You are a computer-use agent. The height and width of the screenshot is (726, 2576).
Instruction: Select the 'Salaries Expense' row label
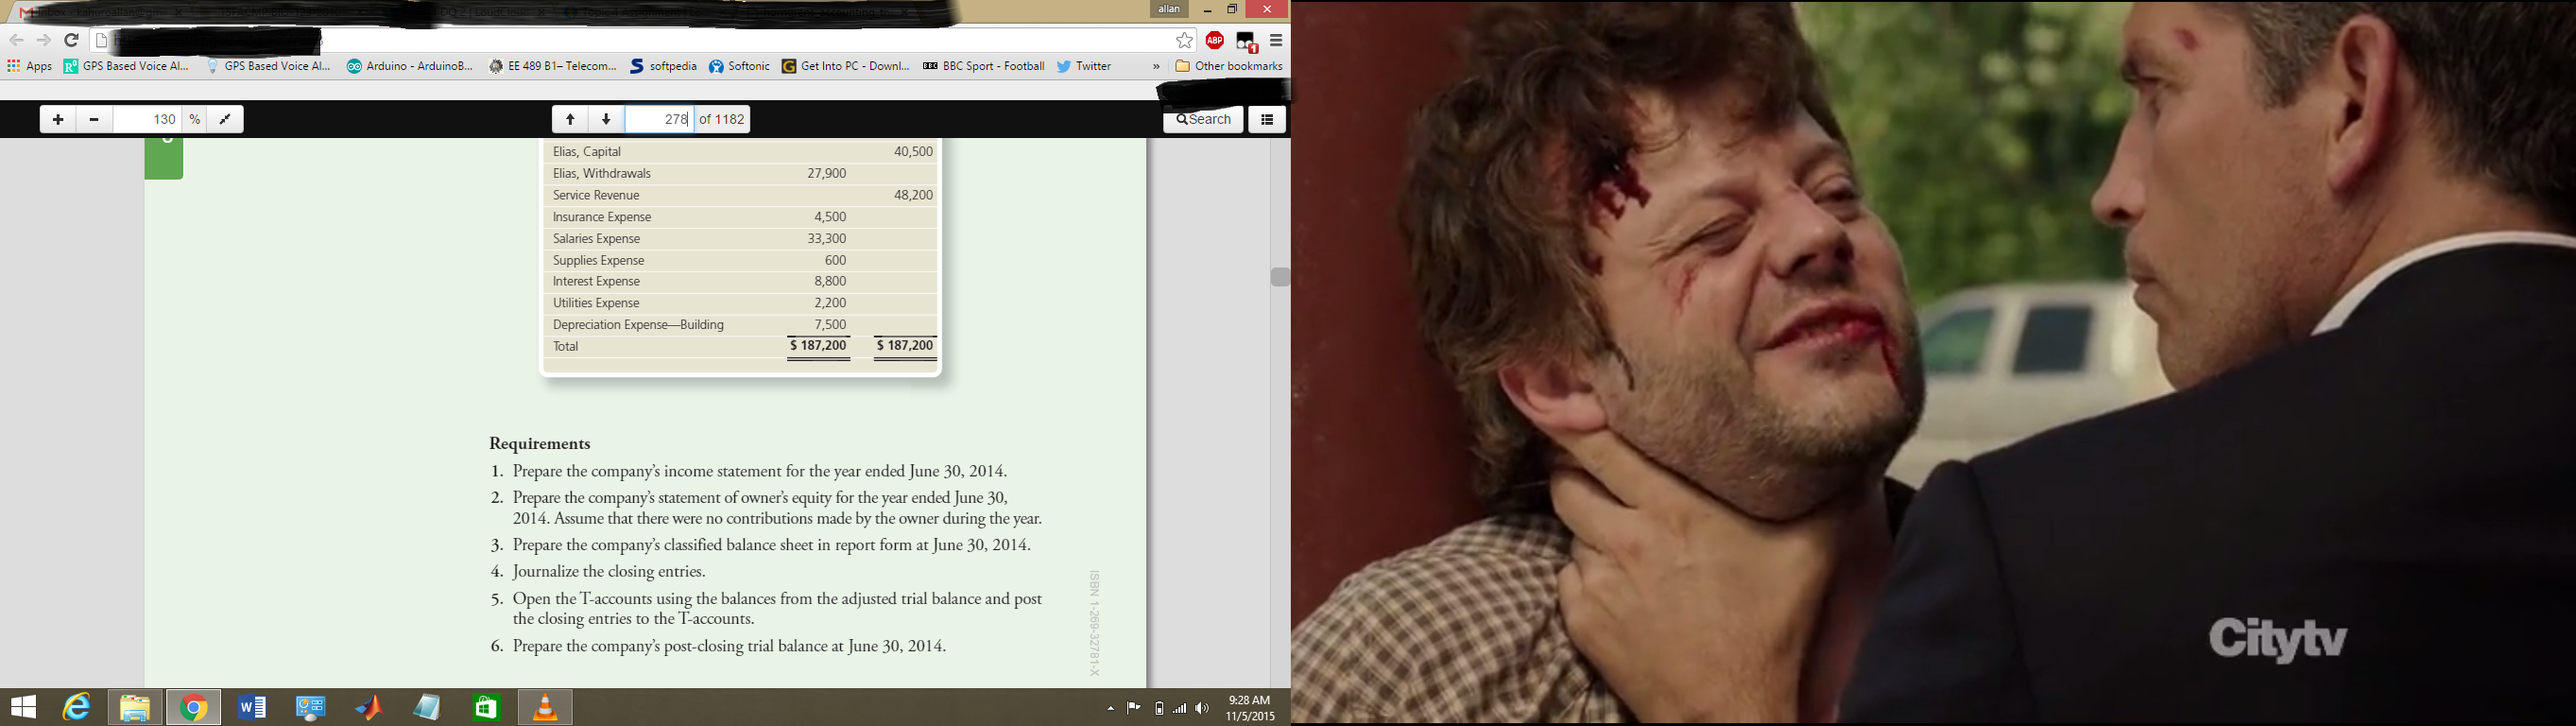[596, 239]
